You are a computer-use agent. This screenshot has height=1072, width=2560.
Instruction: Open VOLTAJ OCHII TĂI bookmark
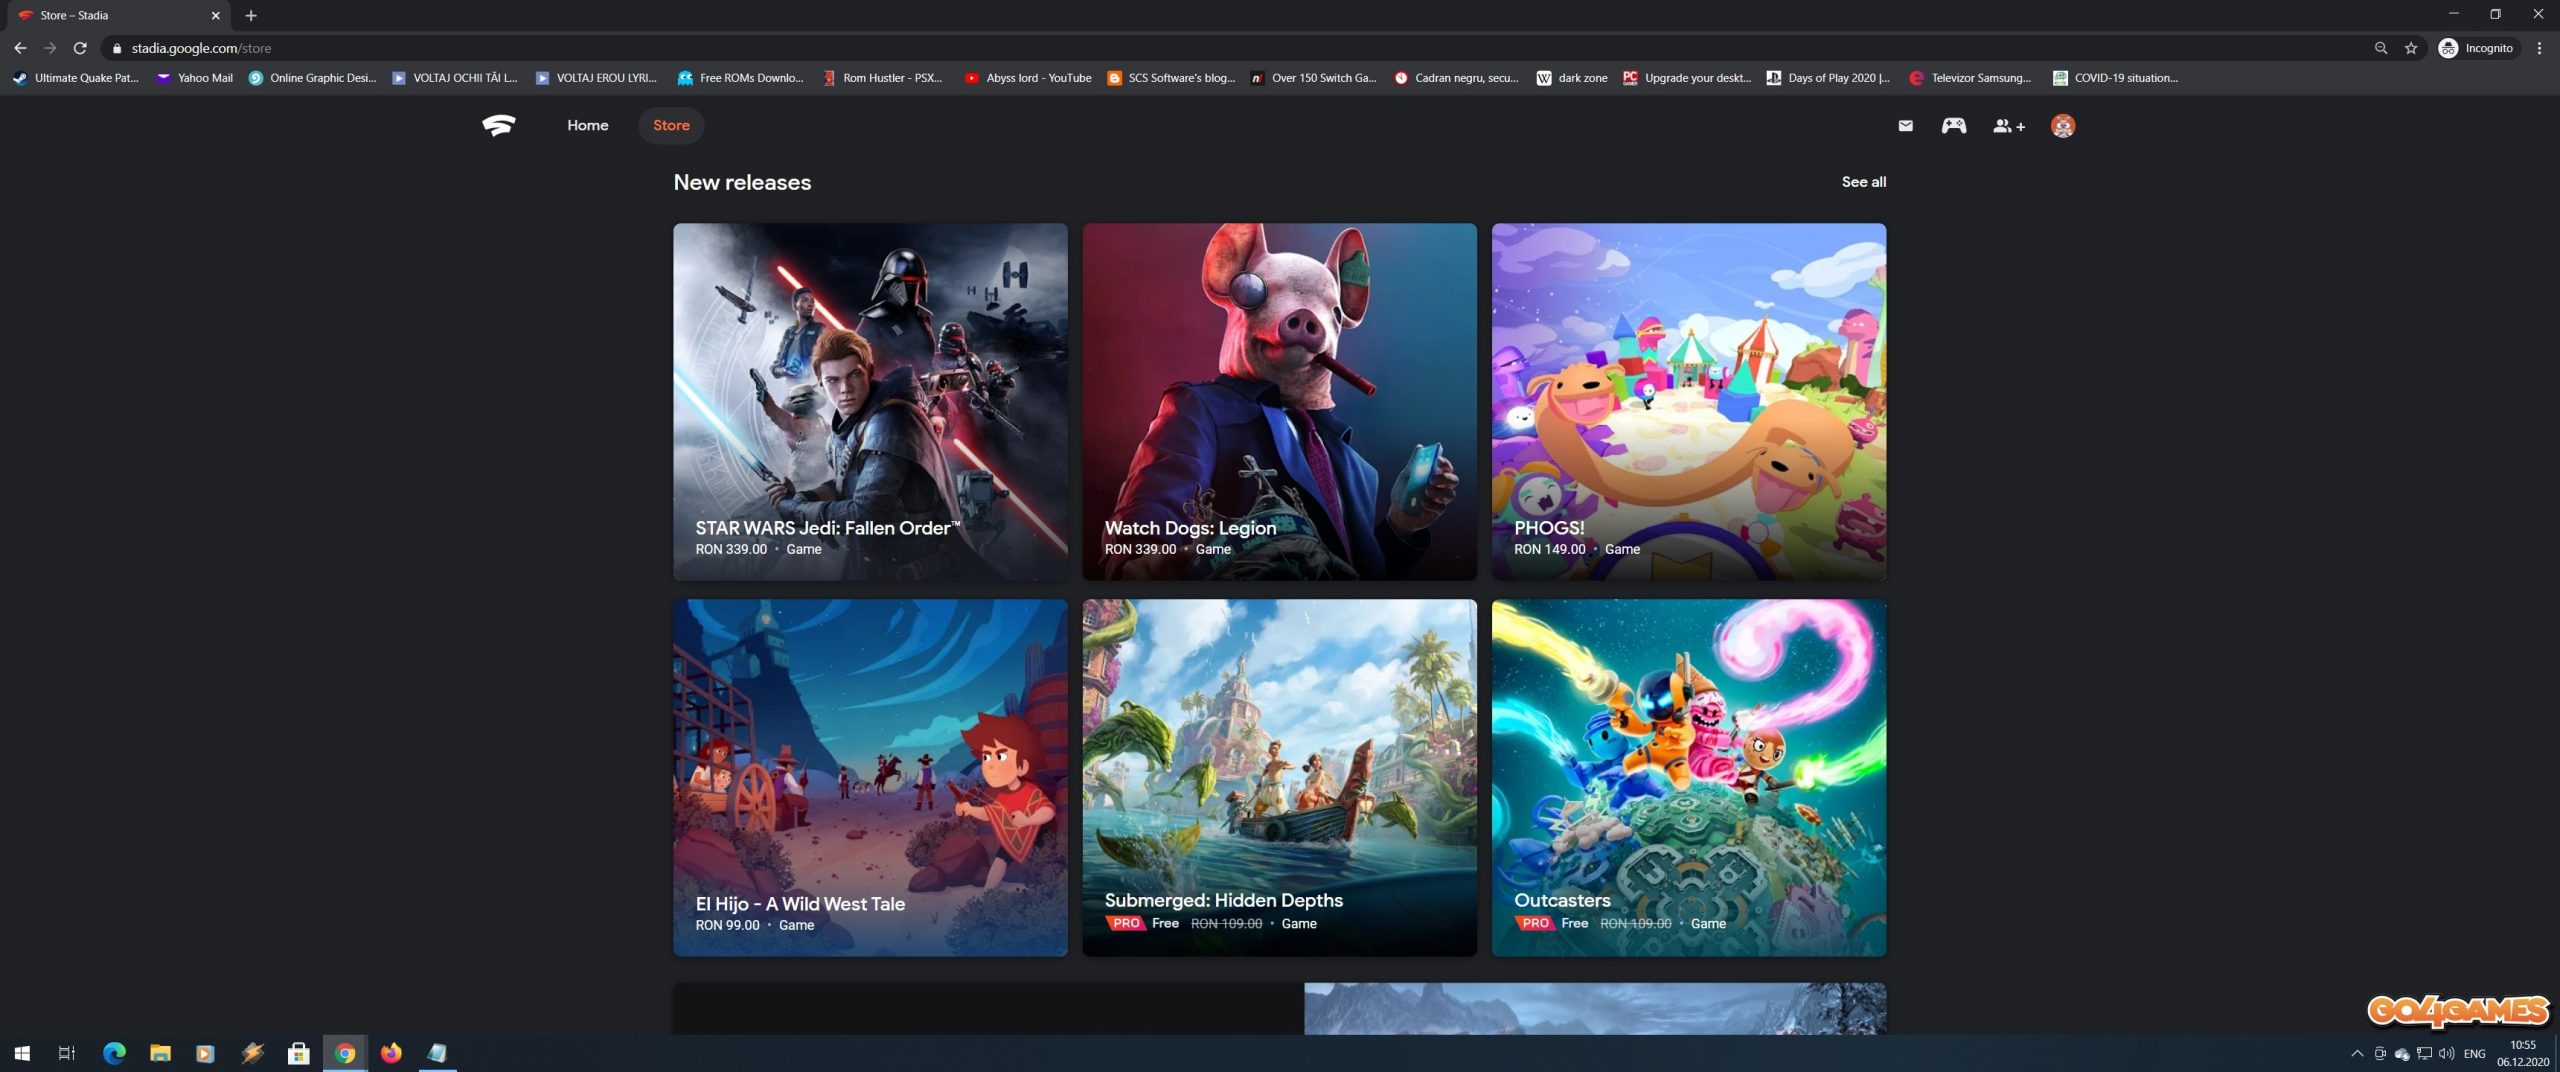click(x=455, y=77)
